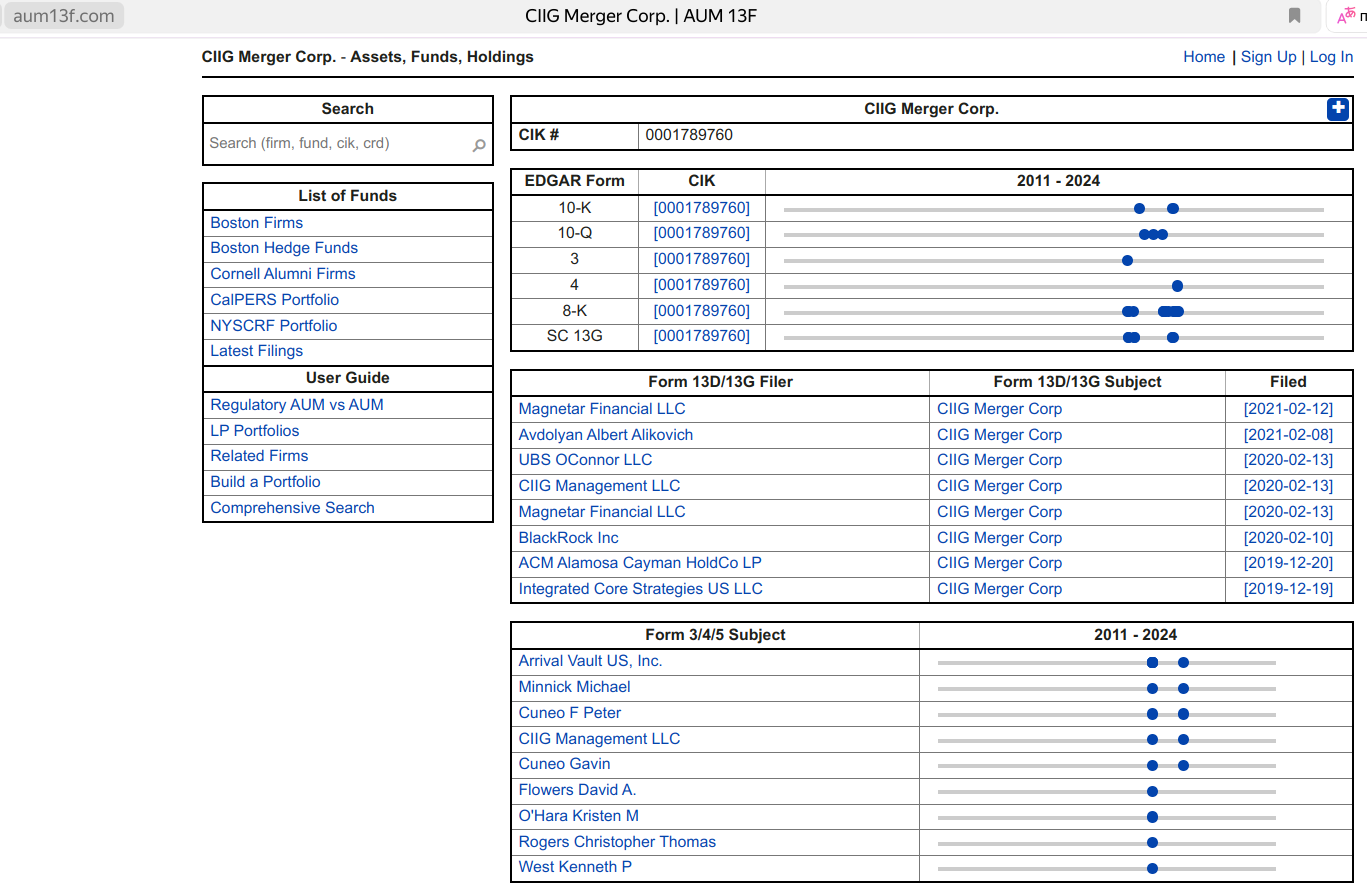This screenshot has height=896, width=1367.
Task: Open Arrival Vault US, Inc. link
Action: 590,661
